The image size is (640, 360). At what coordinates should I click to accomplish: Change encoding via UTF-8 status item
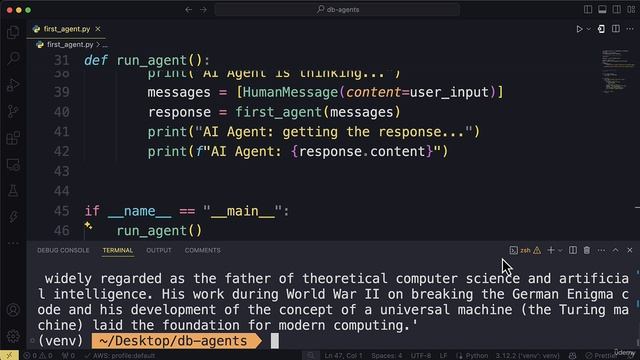[421, 356]
